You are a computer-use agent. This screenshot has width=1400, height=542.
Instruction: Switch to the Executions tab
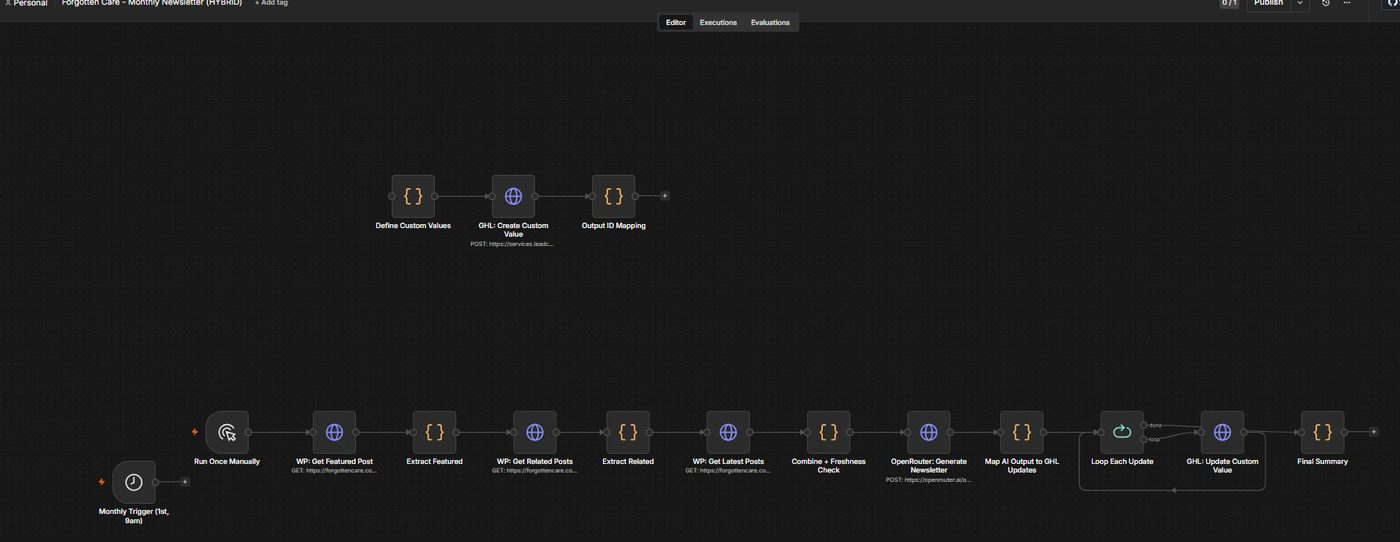718,22
